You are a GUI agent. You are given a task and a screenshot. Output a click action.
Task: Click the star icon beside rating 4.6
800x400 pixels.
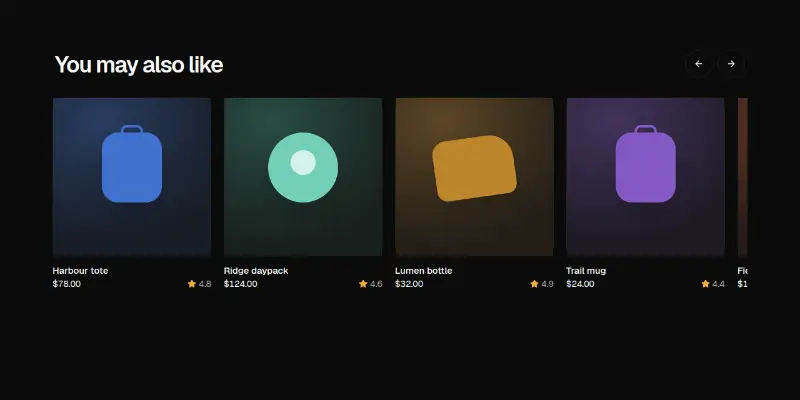click(363, 284)
